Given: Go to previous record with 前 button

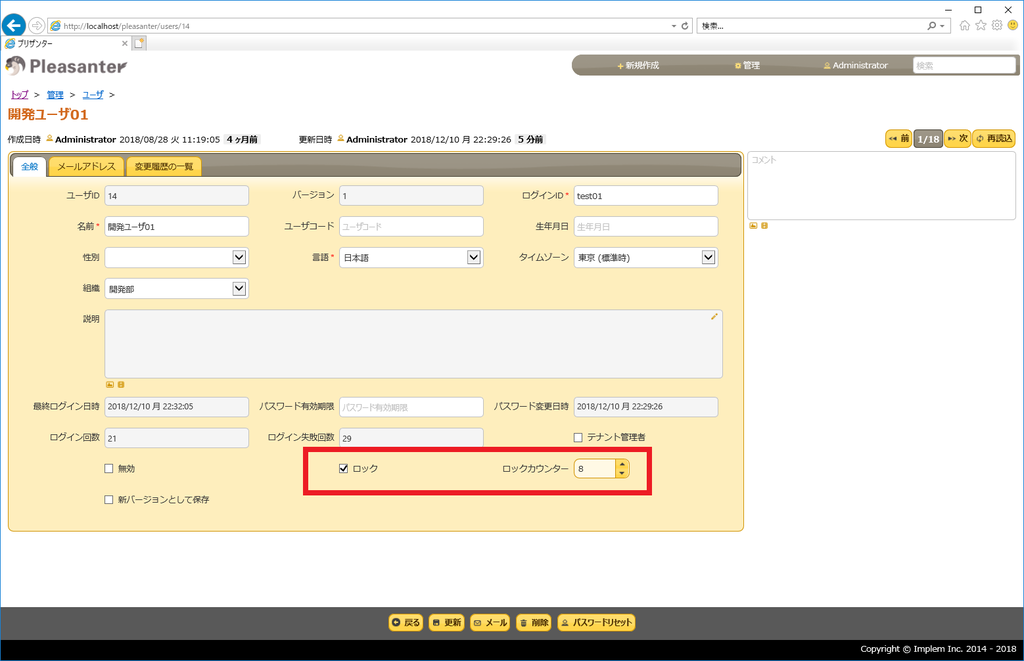Looking at the screenshot, I should (x=899, y=138).
